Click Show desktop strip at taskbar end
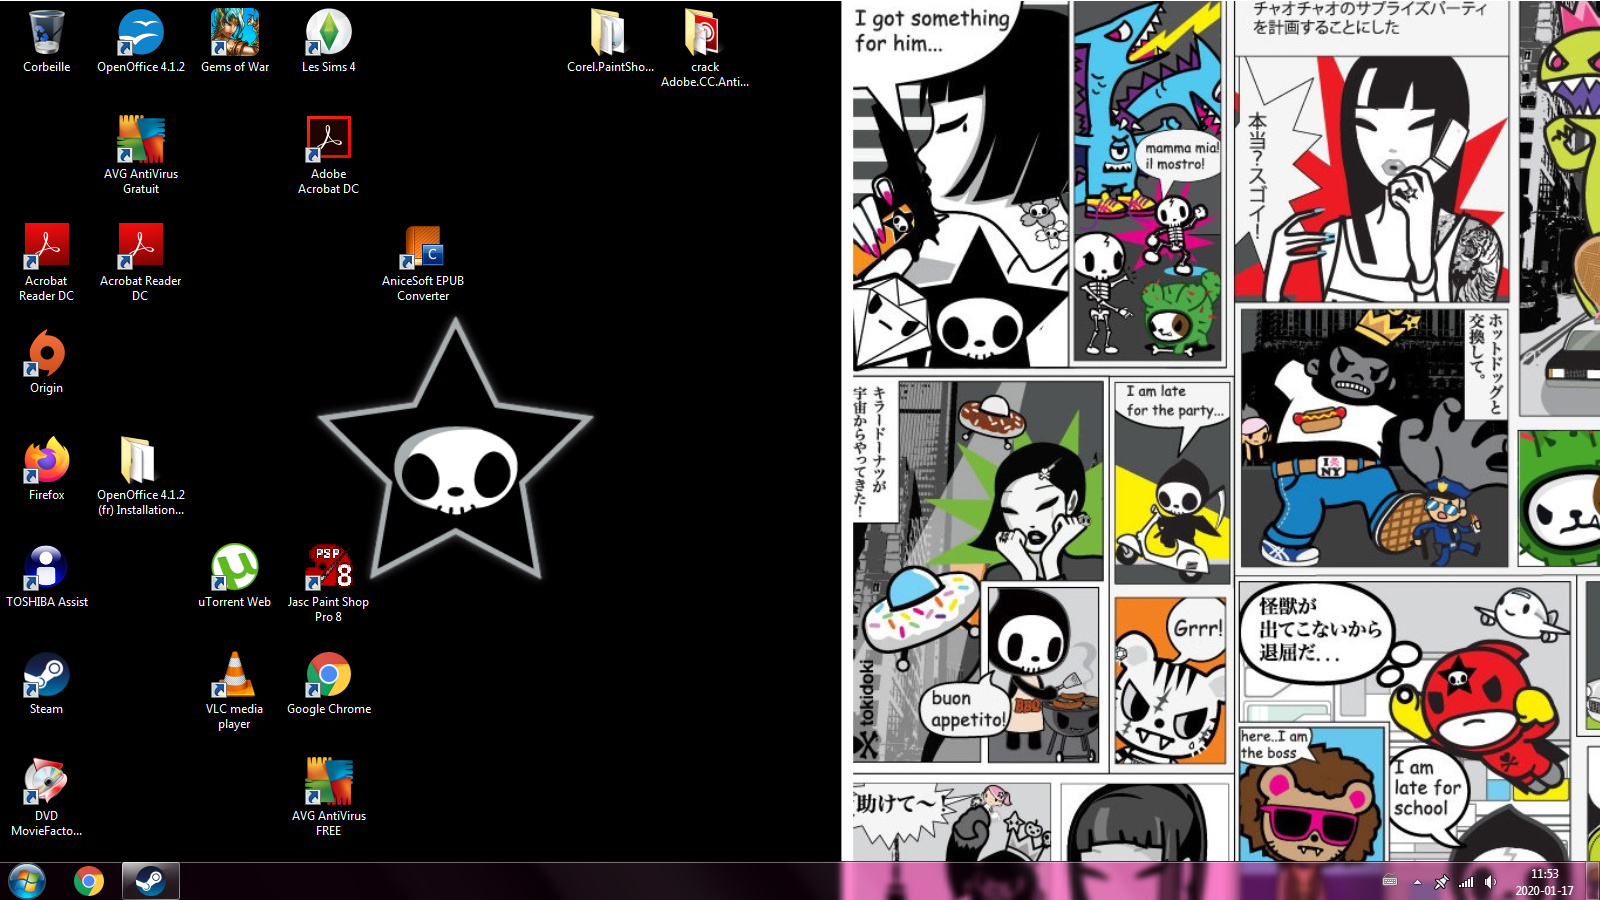Image resolution: width=1600 pixels, height=900 pixels. (x=1592, y=881)
